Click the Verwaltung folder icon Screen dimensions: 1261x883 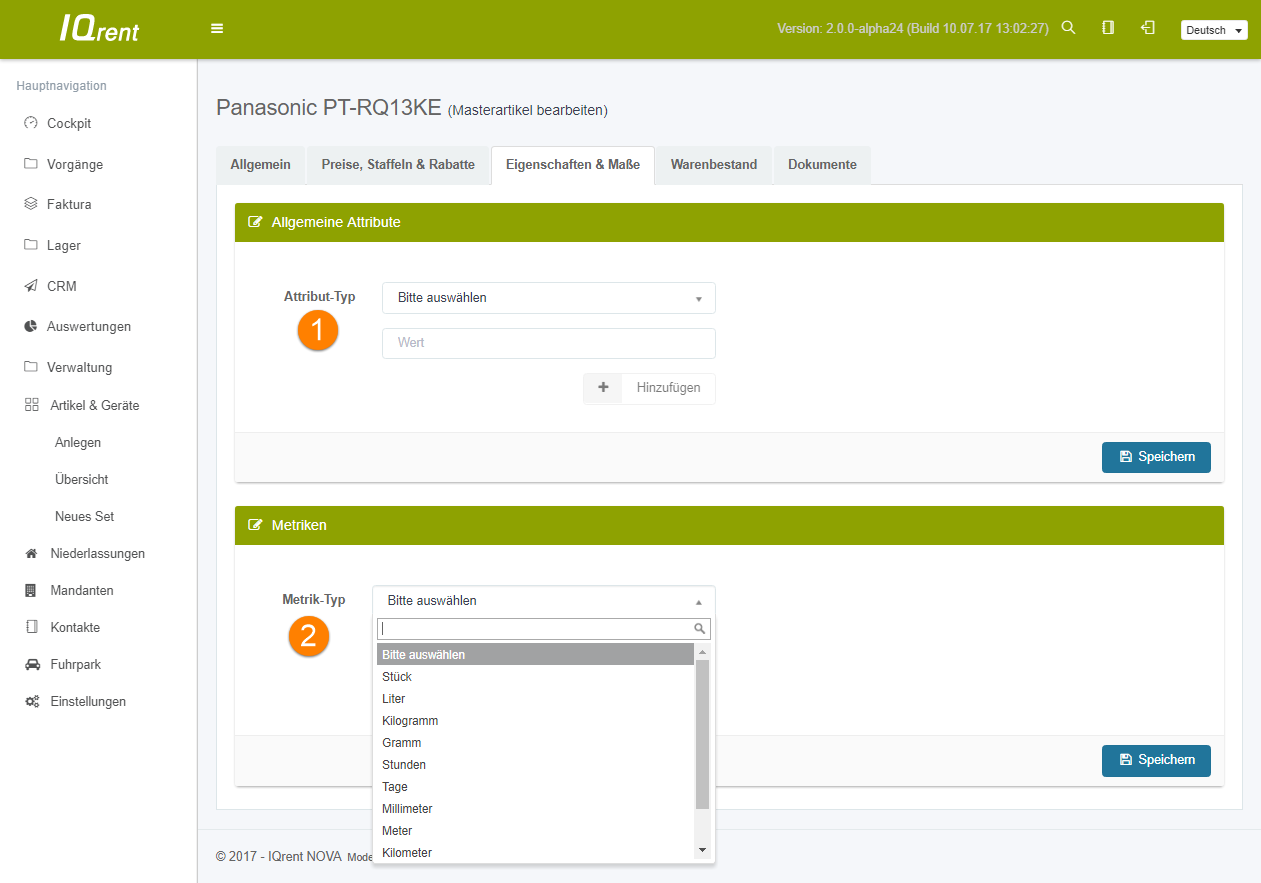[x=31, y=367]
